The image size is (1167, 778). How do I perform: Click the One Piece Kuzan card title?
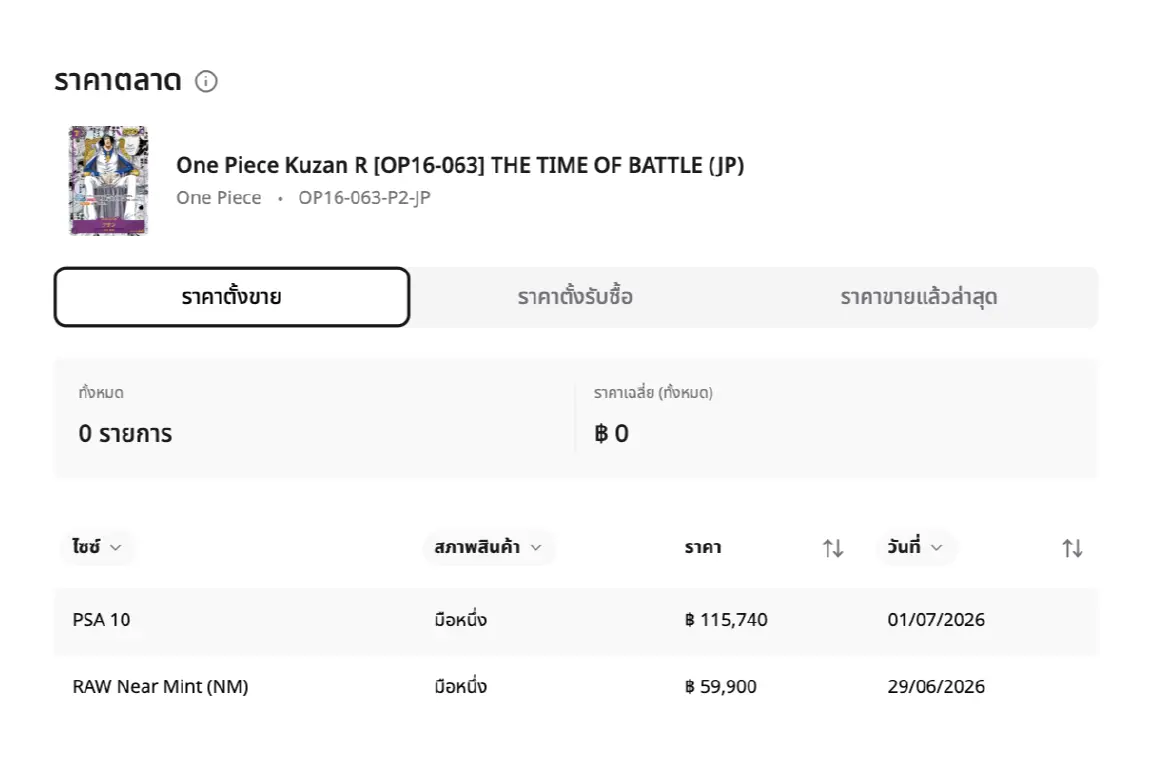[460, 165]
